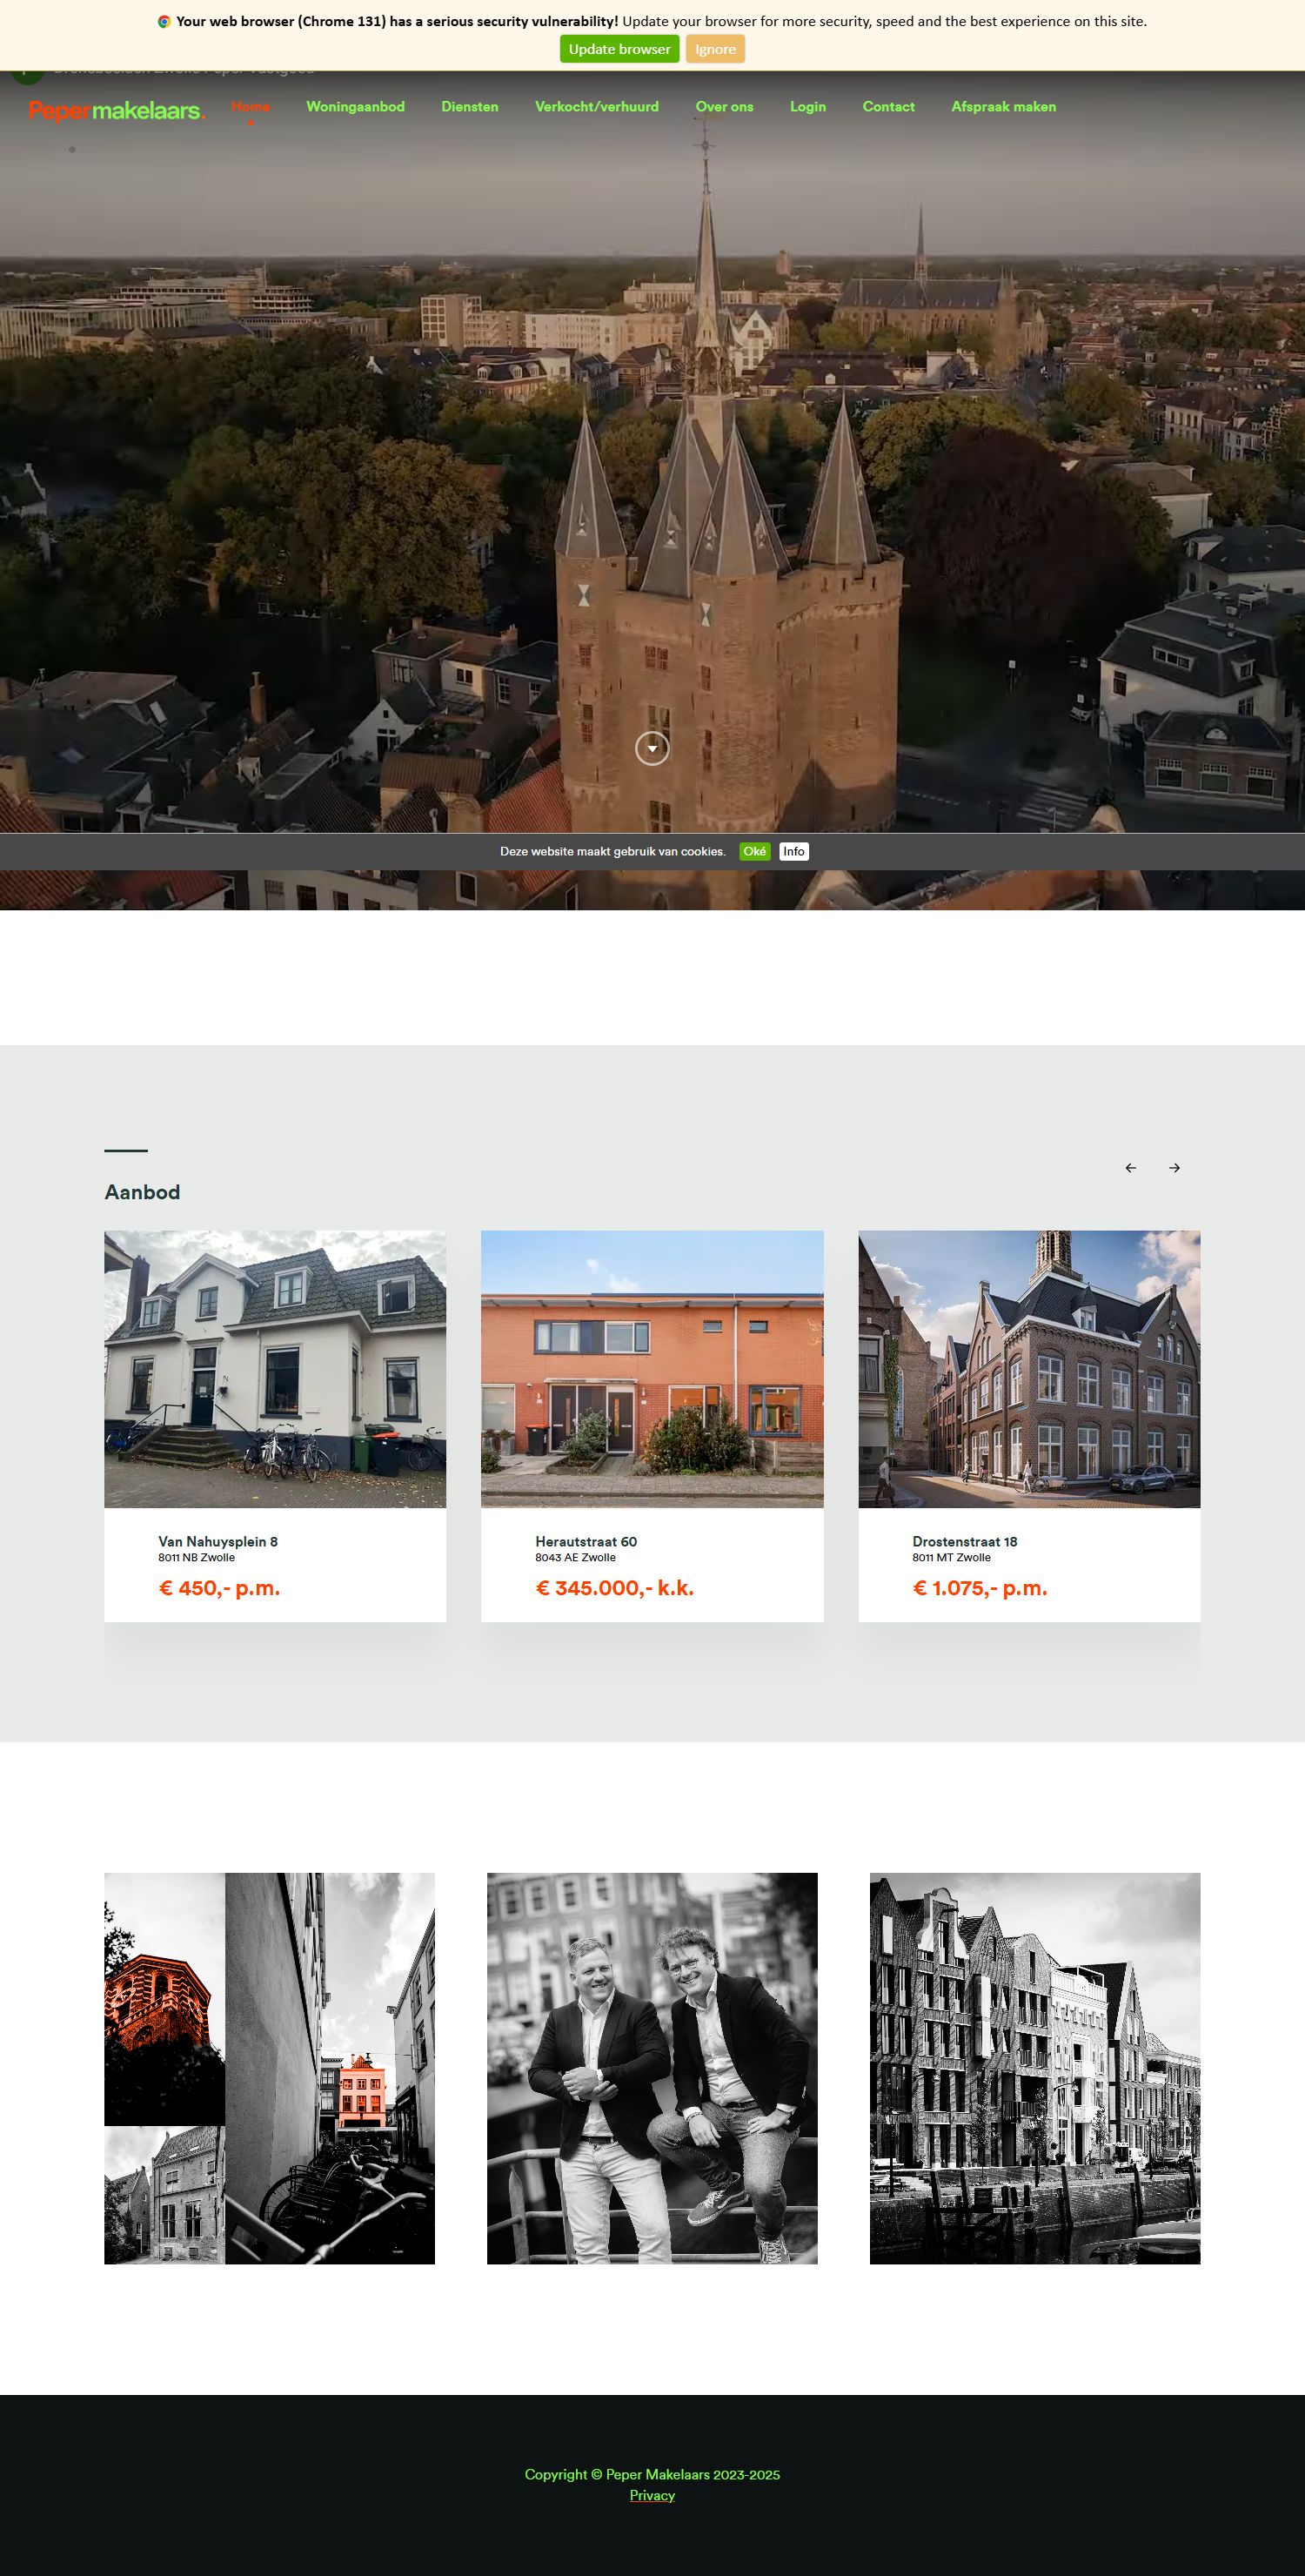The width and height of the screenshot is (1305, 2576).
Task: Click the Update browser button
Action: tap(619, 49)
